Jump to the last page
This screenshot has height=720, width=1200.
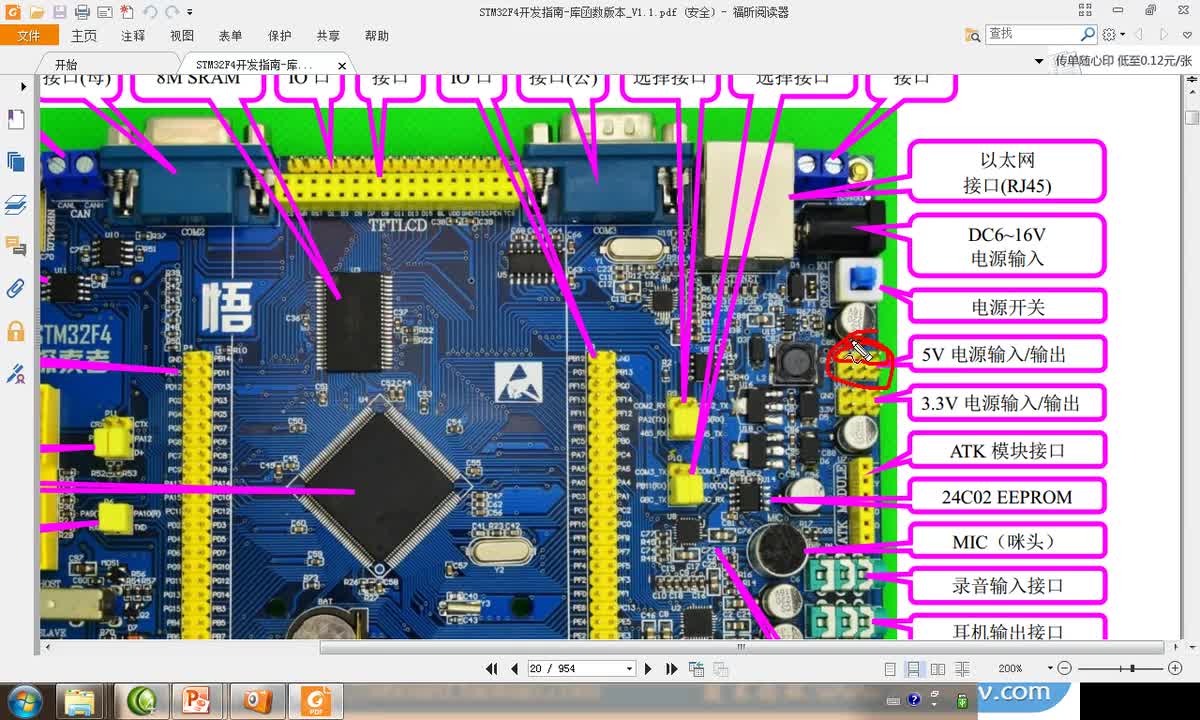671,669
